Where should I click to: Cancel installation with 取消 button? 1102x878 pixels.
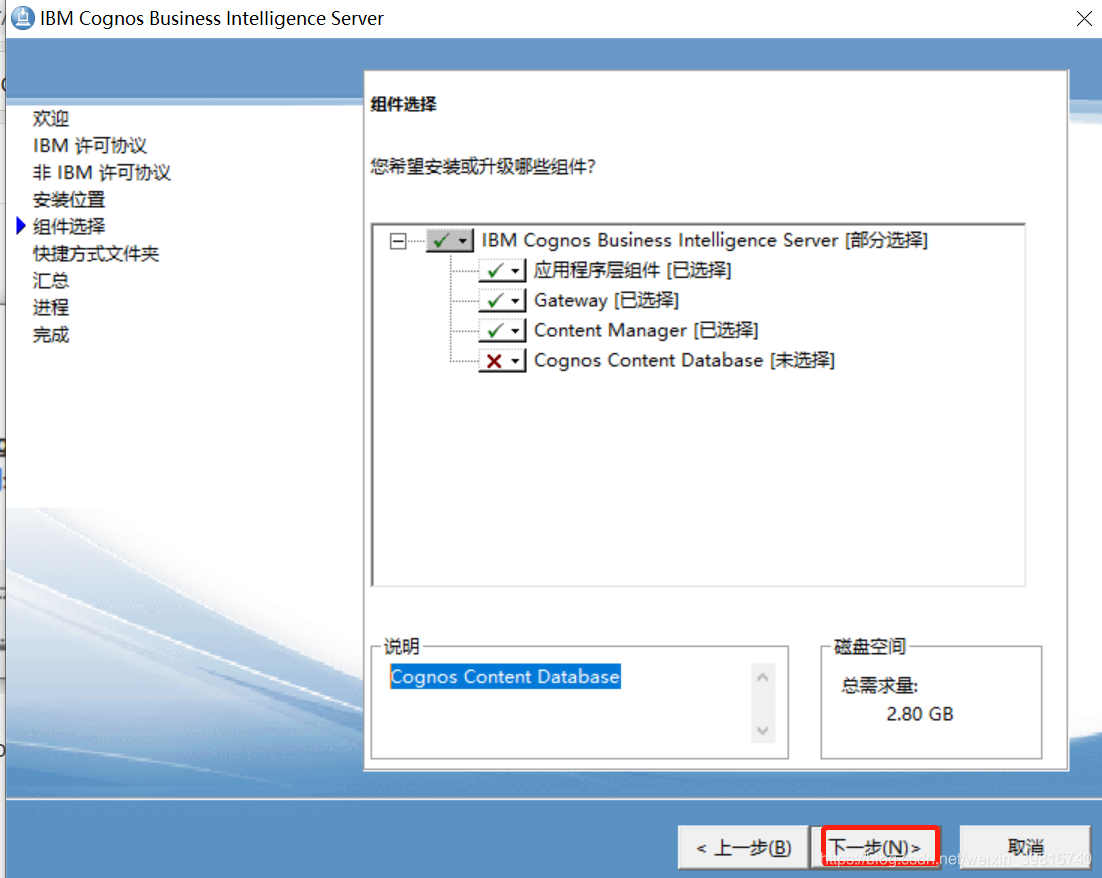[x=1025, y=848]
